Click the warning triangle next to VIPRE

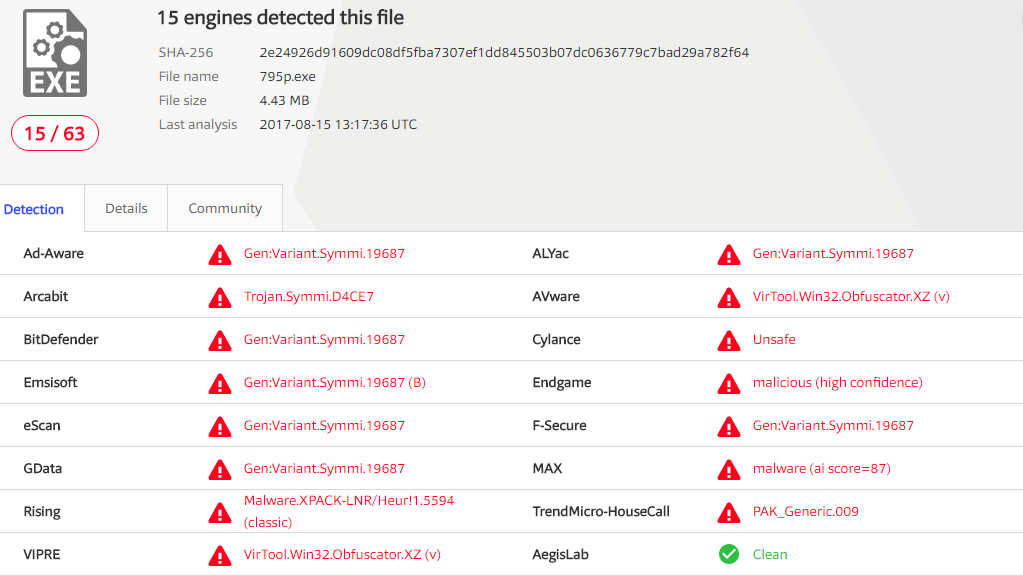(219, 554)
